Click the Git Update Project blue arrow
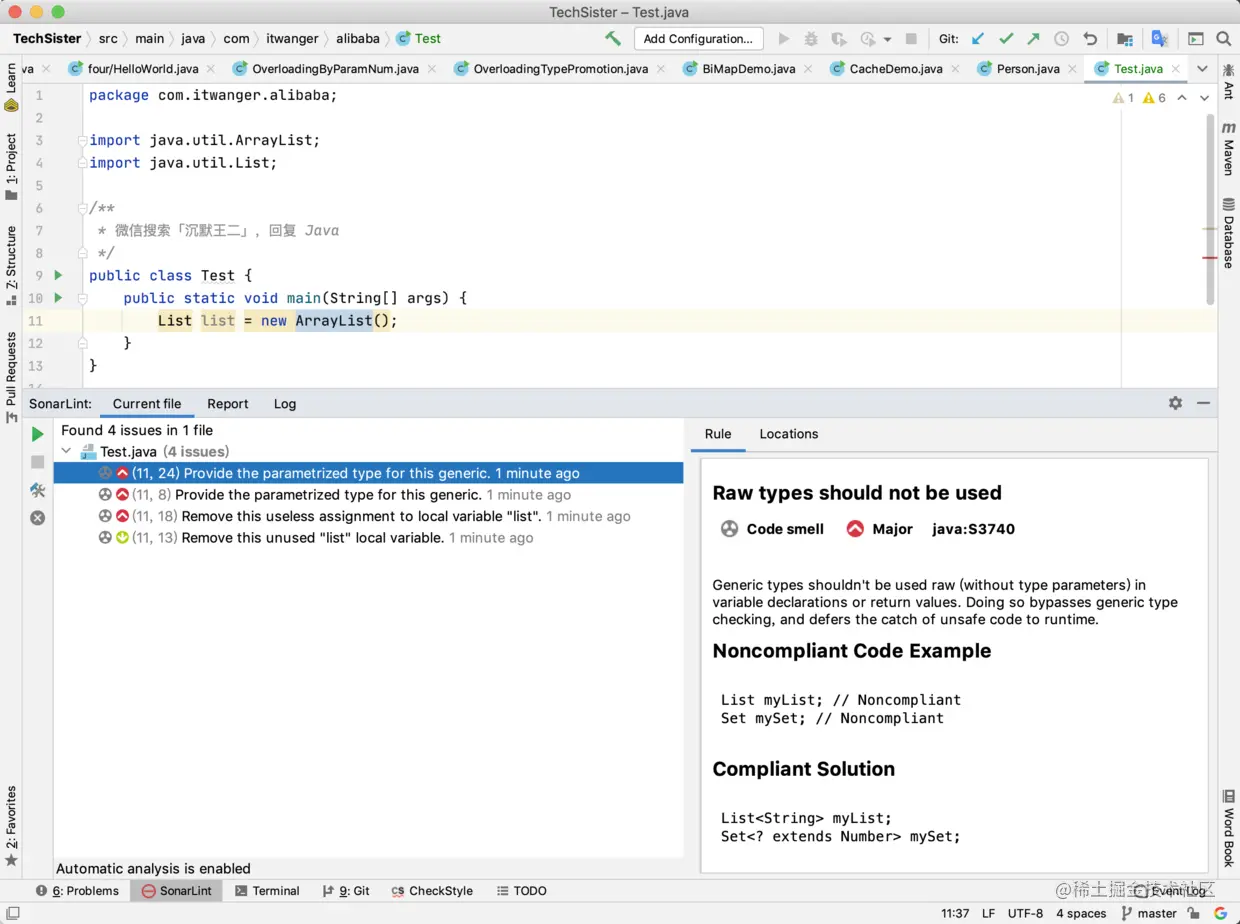The width and height of the screenshot is (1240, 924). 978,39
